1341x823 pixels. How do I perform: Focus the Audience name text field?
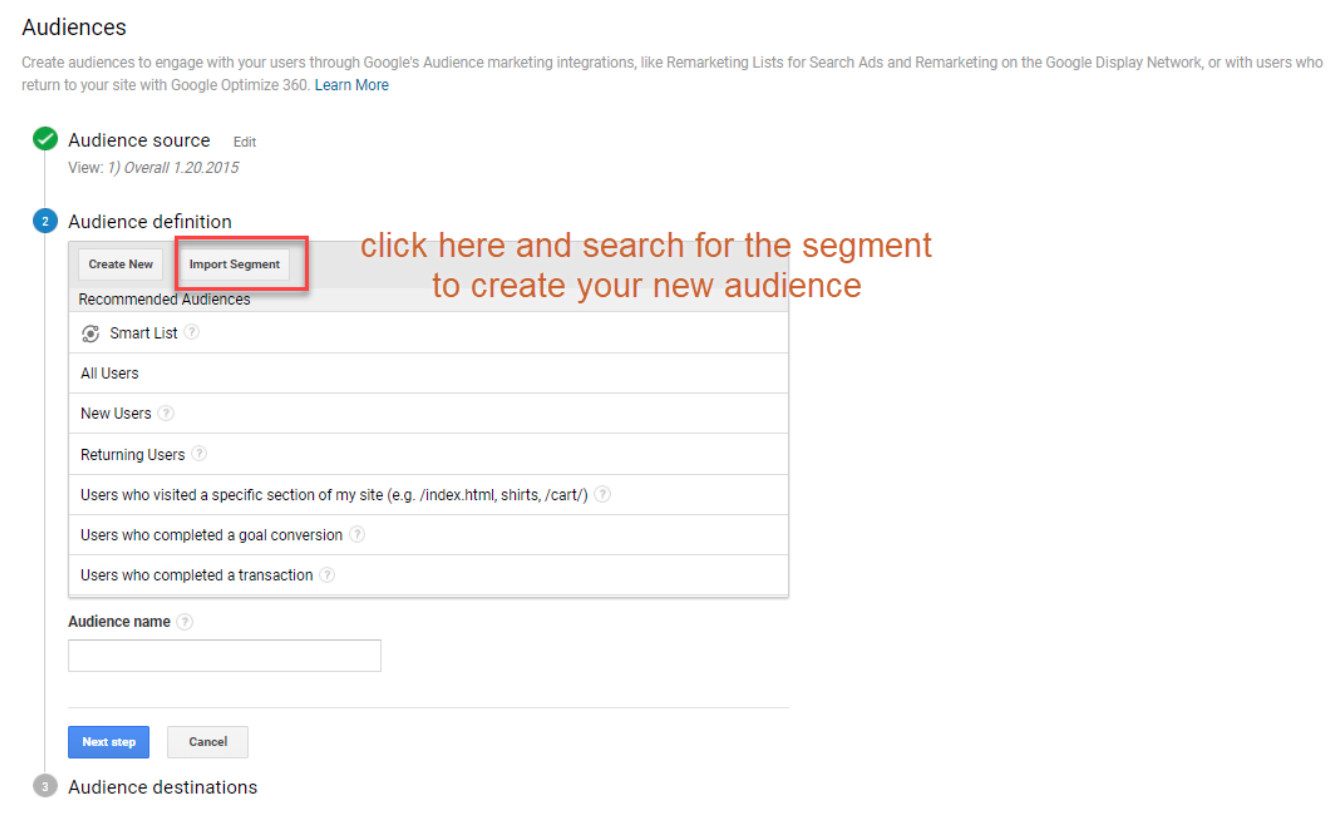[224, 656]
